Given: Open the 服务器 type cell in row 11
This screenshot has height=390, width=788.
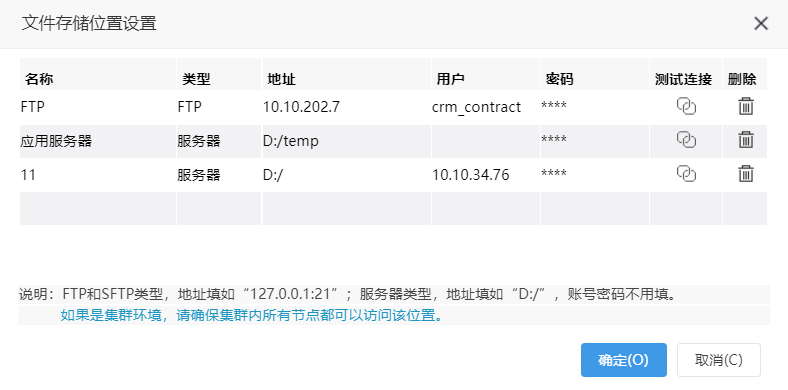Looking at the screenshot, I should coord(219,174).
